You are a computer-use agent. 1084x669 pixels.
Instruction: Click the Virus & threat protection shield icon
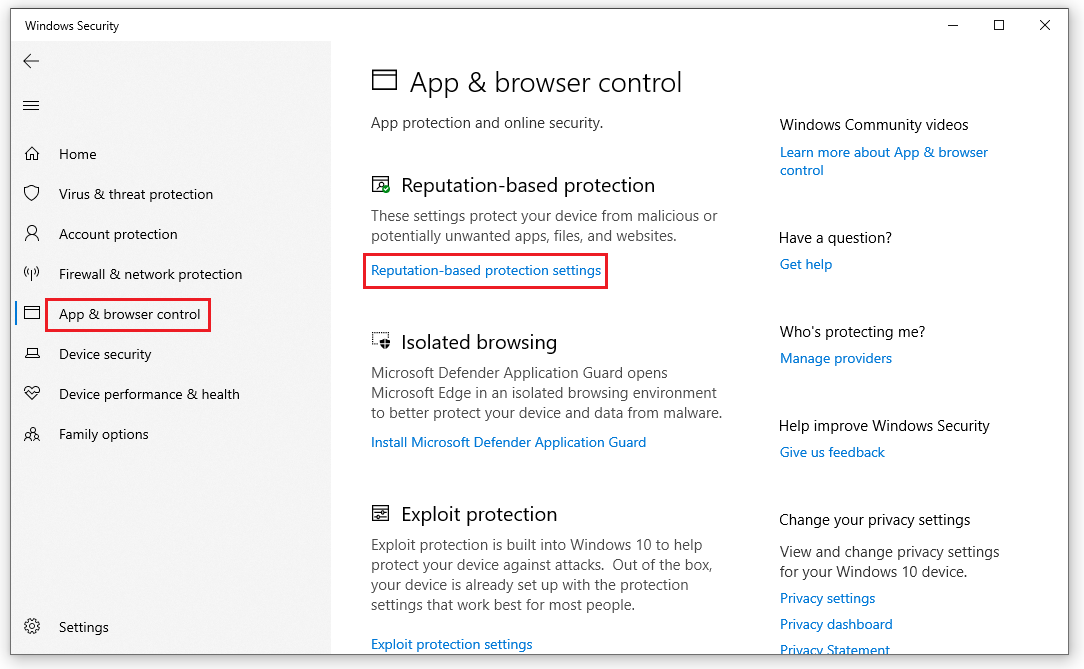tap(32, 194)
